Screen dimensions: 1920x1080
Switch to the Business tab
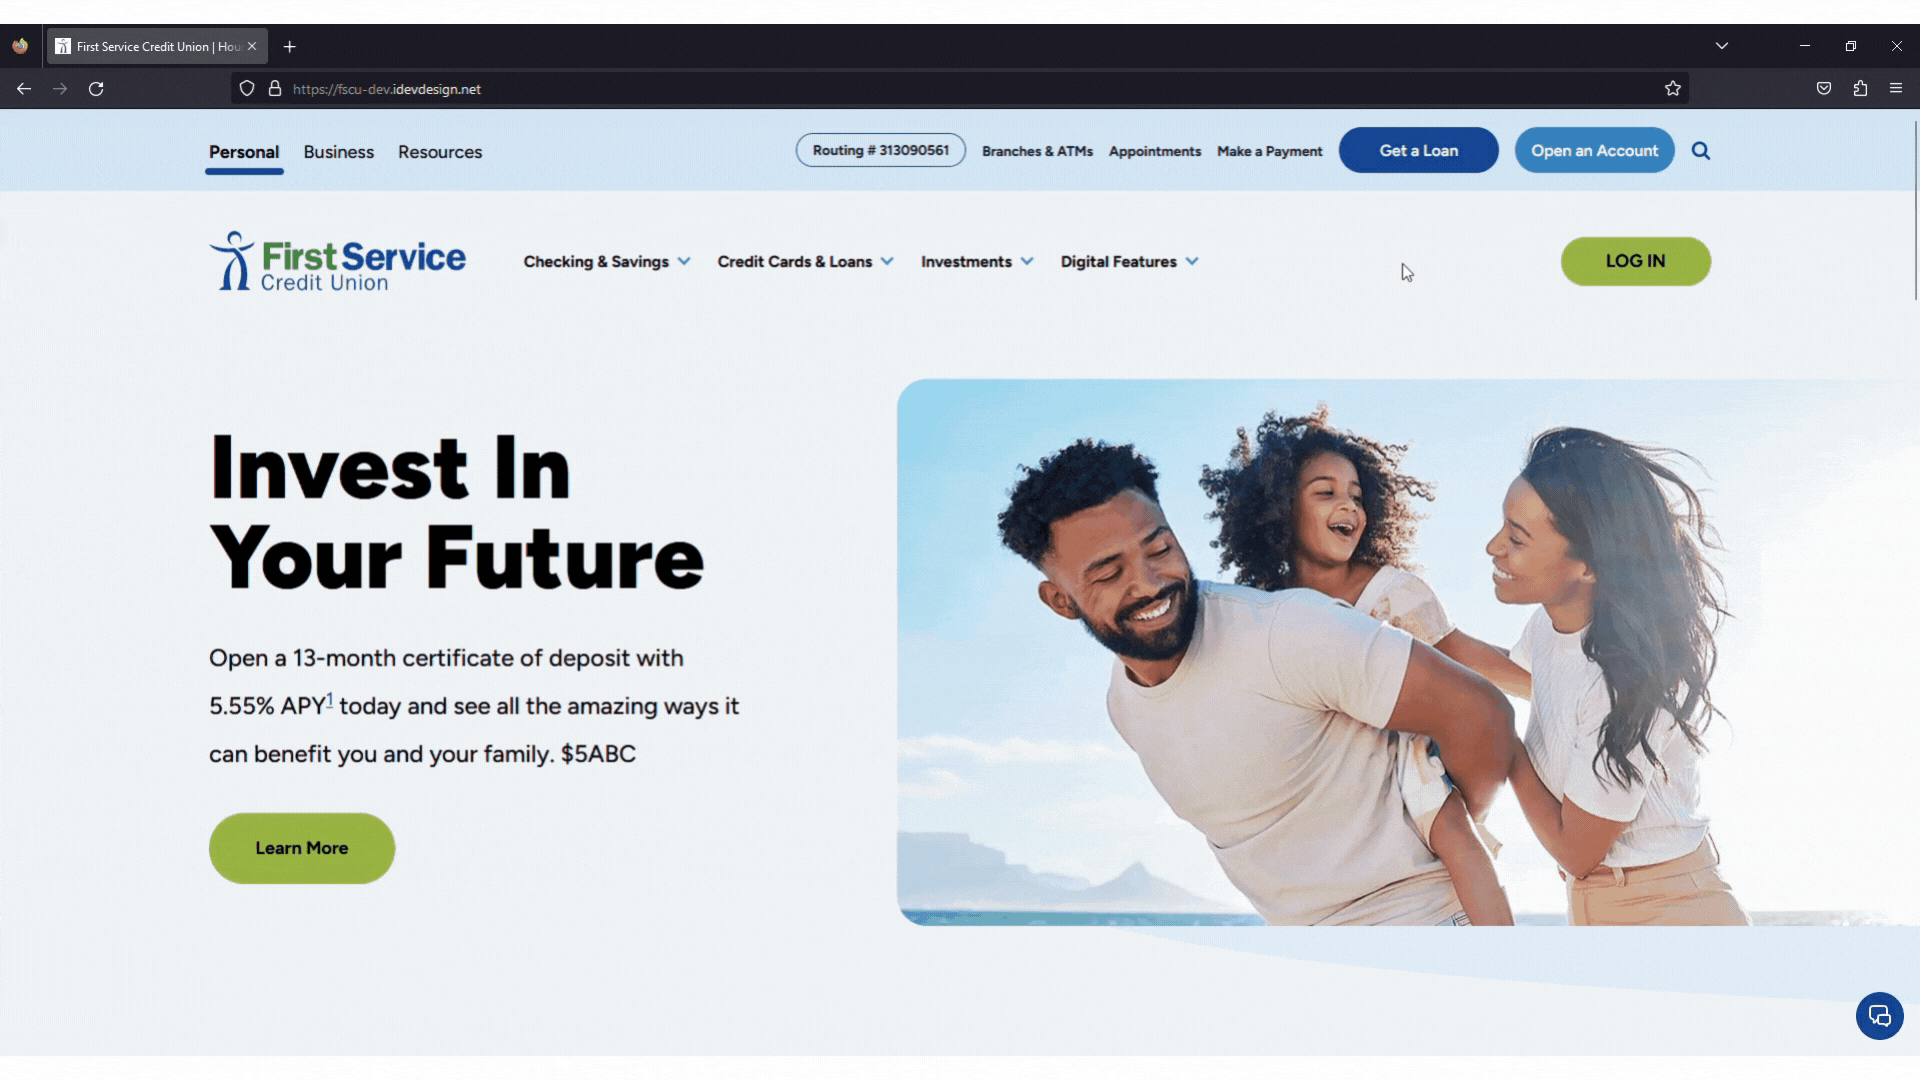(x=339, y=152)
